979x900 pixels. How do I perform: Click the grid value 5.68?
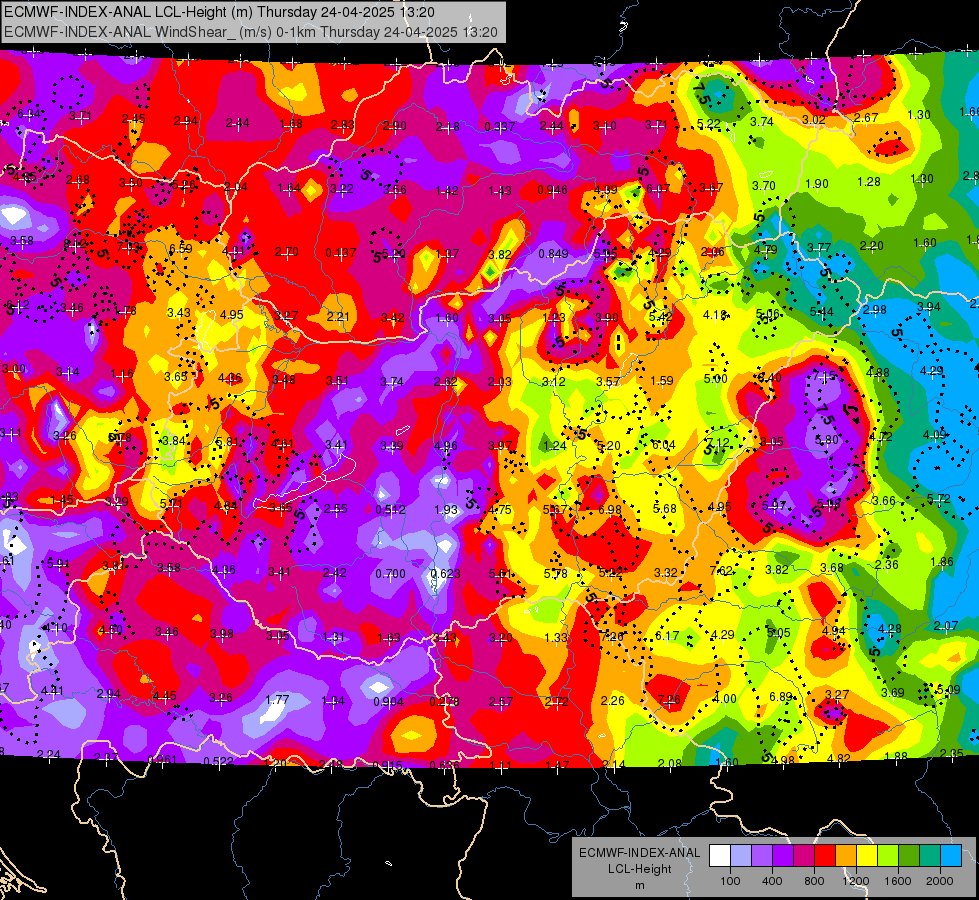(x=664, y=508)
